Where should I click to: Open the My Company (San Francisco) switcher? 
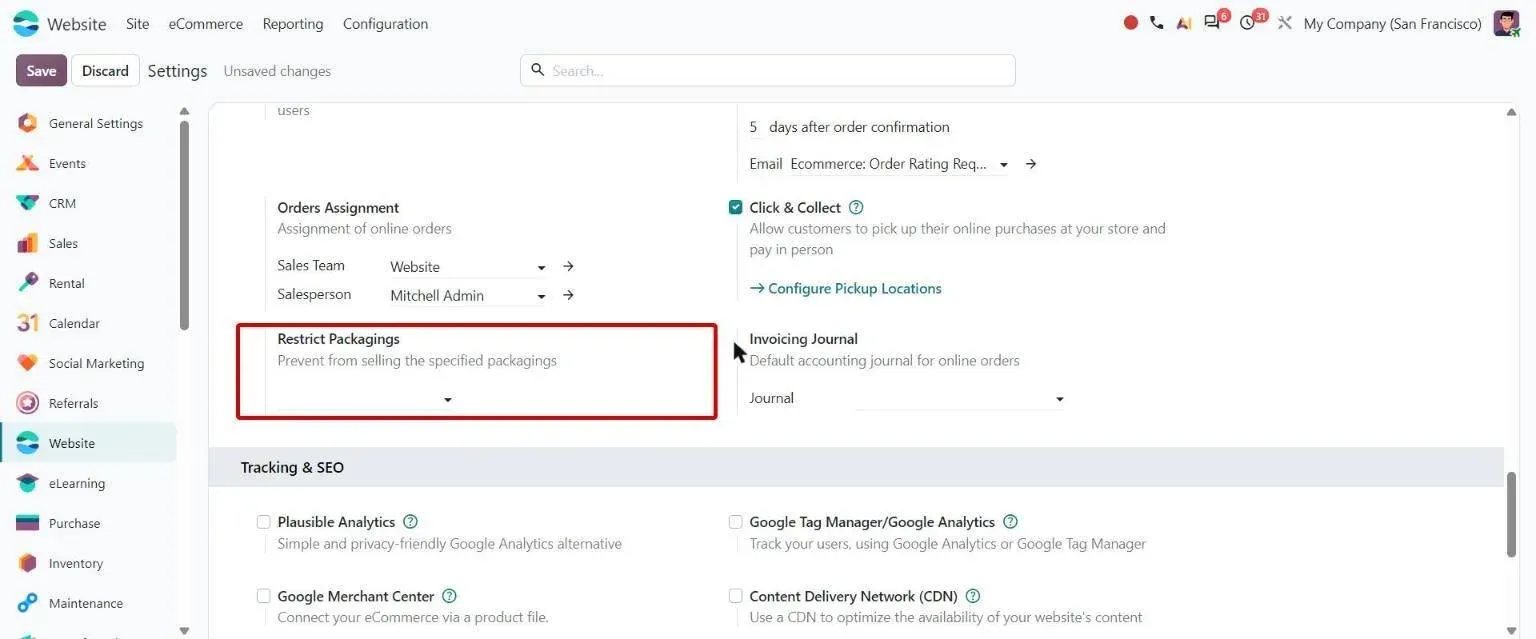[x=1393, y=23]
